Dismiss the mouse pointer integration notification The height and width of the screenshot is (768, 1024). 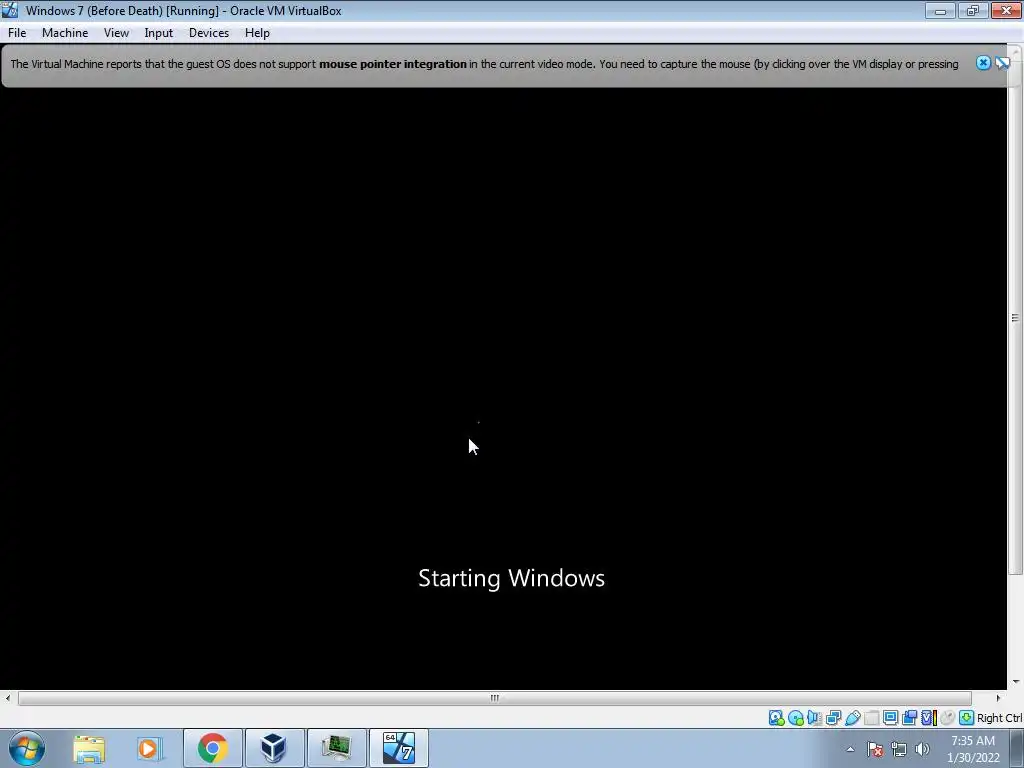click(x=983, y=63)
